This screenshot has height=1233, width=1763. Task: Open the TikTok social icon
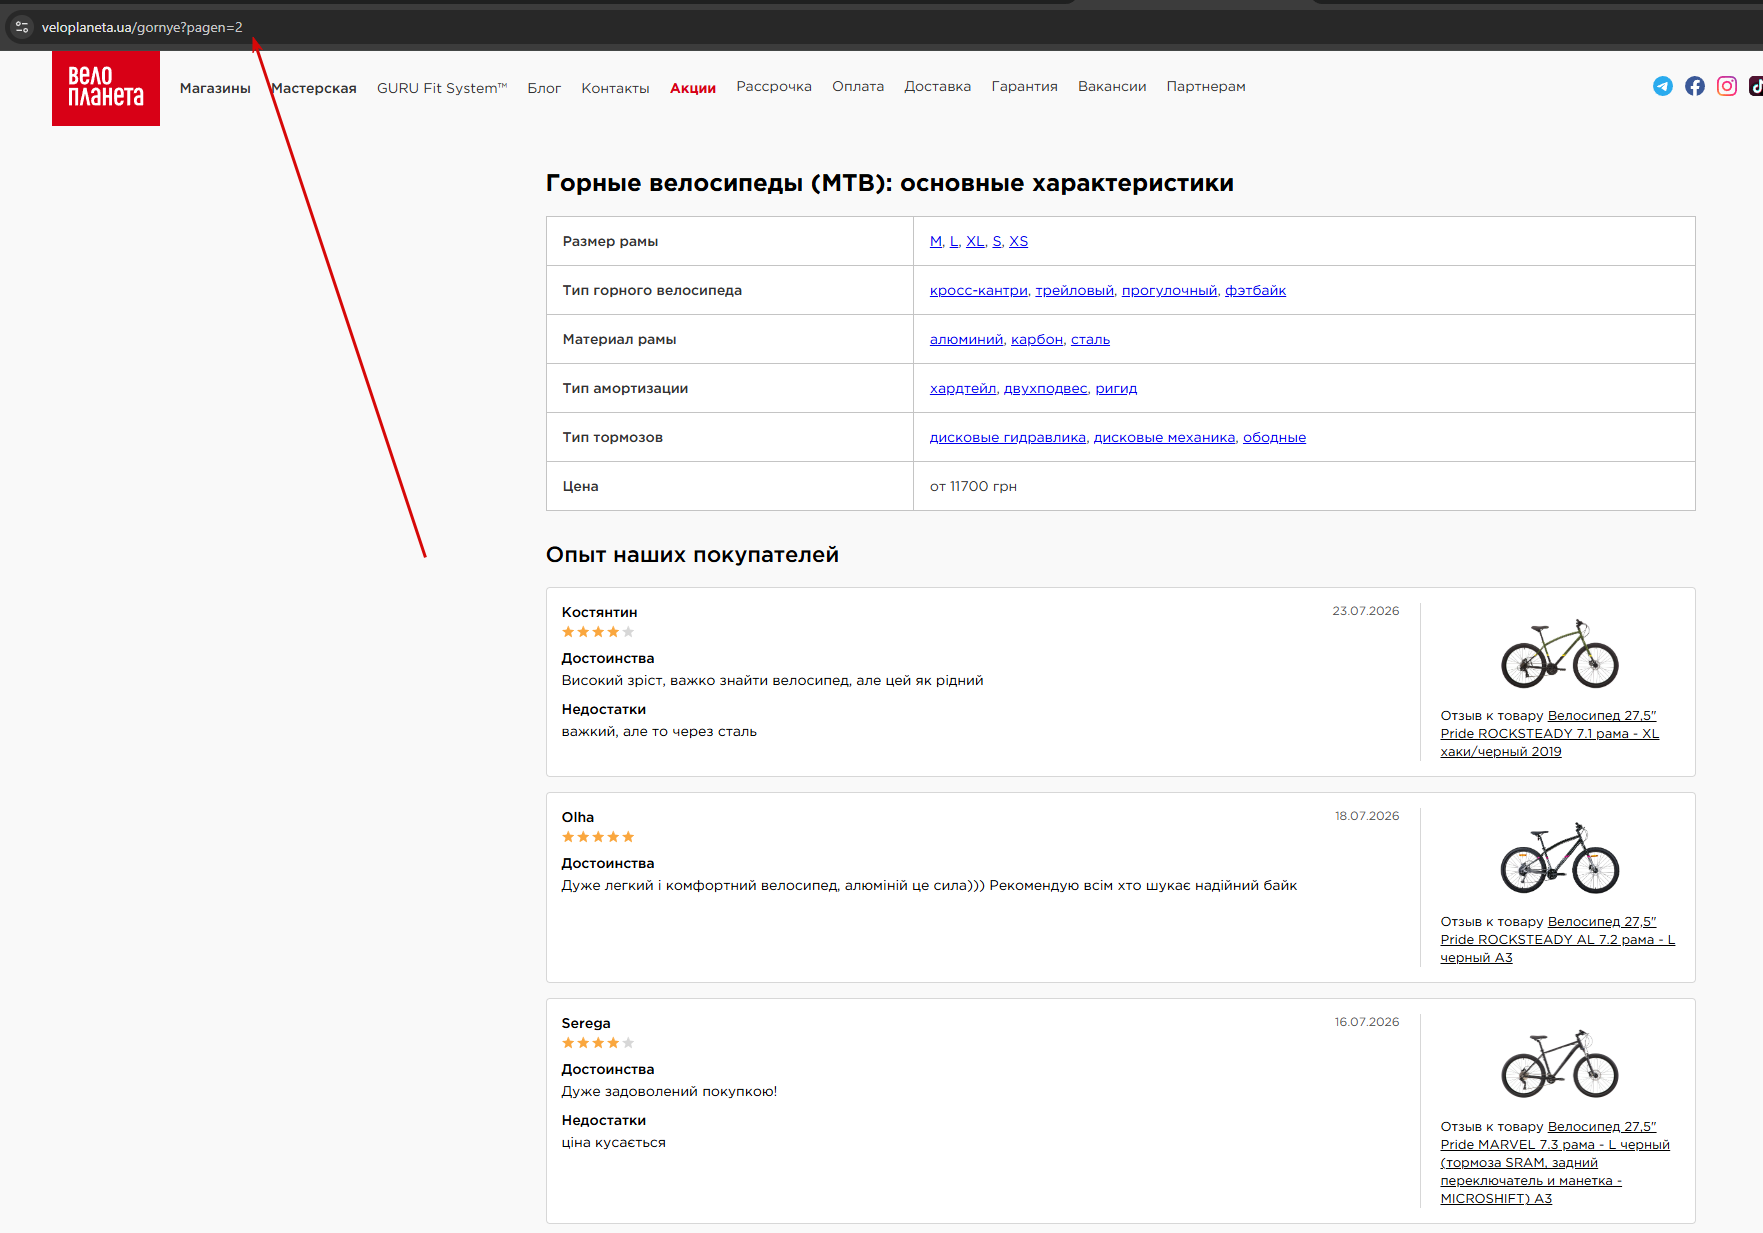1755,86
